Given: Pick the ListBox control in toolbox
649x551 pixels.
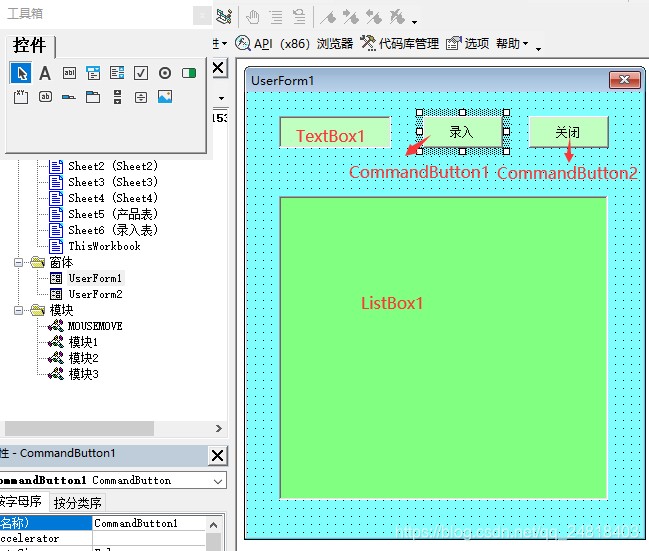Looking at the screenshot, I should [x=117, y=73].
